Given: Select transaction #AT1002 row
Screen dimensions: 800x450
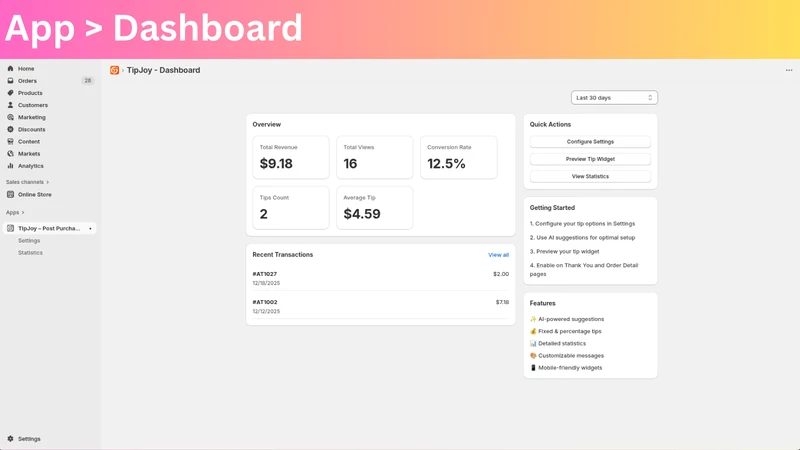Looking at the screenshot, I should click(x=381, y=306).
